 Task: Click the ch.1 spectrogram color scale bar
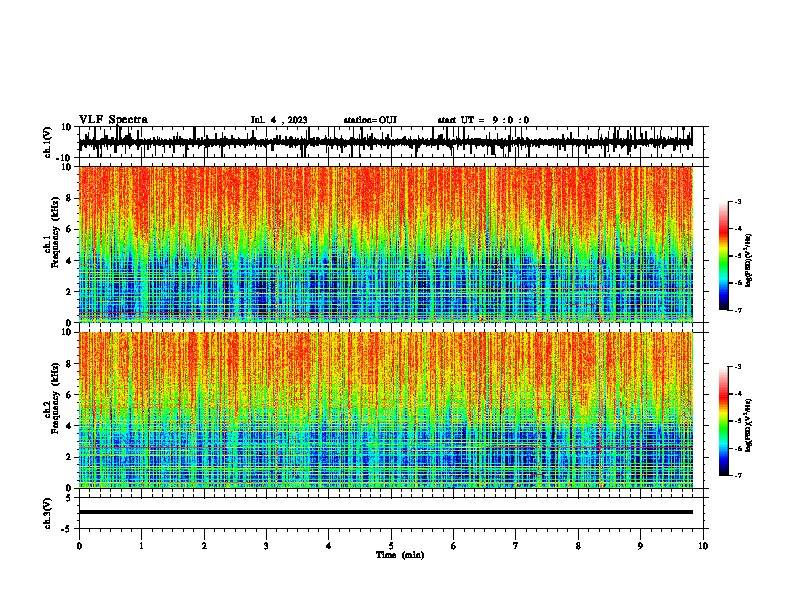click(x=723, y=256)
